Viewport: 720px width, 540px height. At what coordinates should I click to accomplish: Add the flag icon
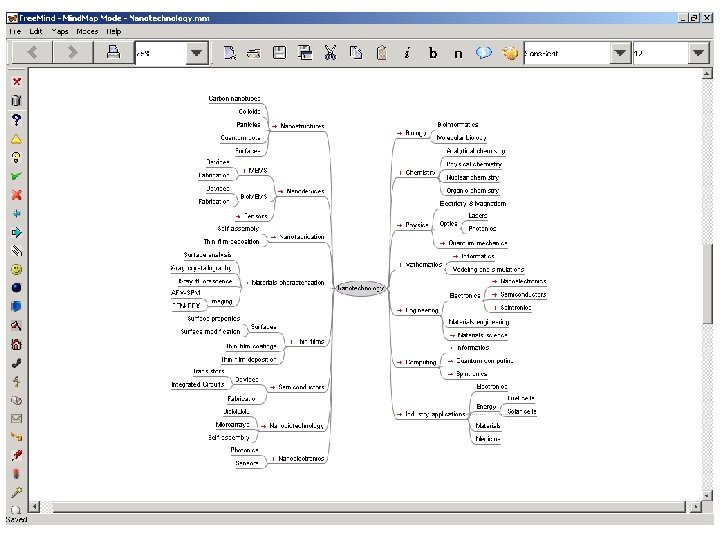pos(17,326)
